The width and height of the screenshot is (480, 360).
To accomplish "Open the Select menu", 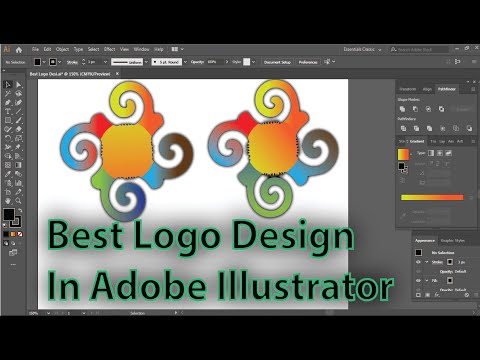I will pos(93,49).
